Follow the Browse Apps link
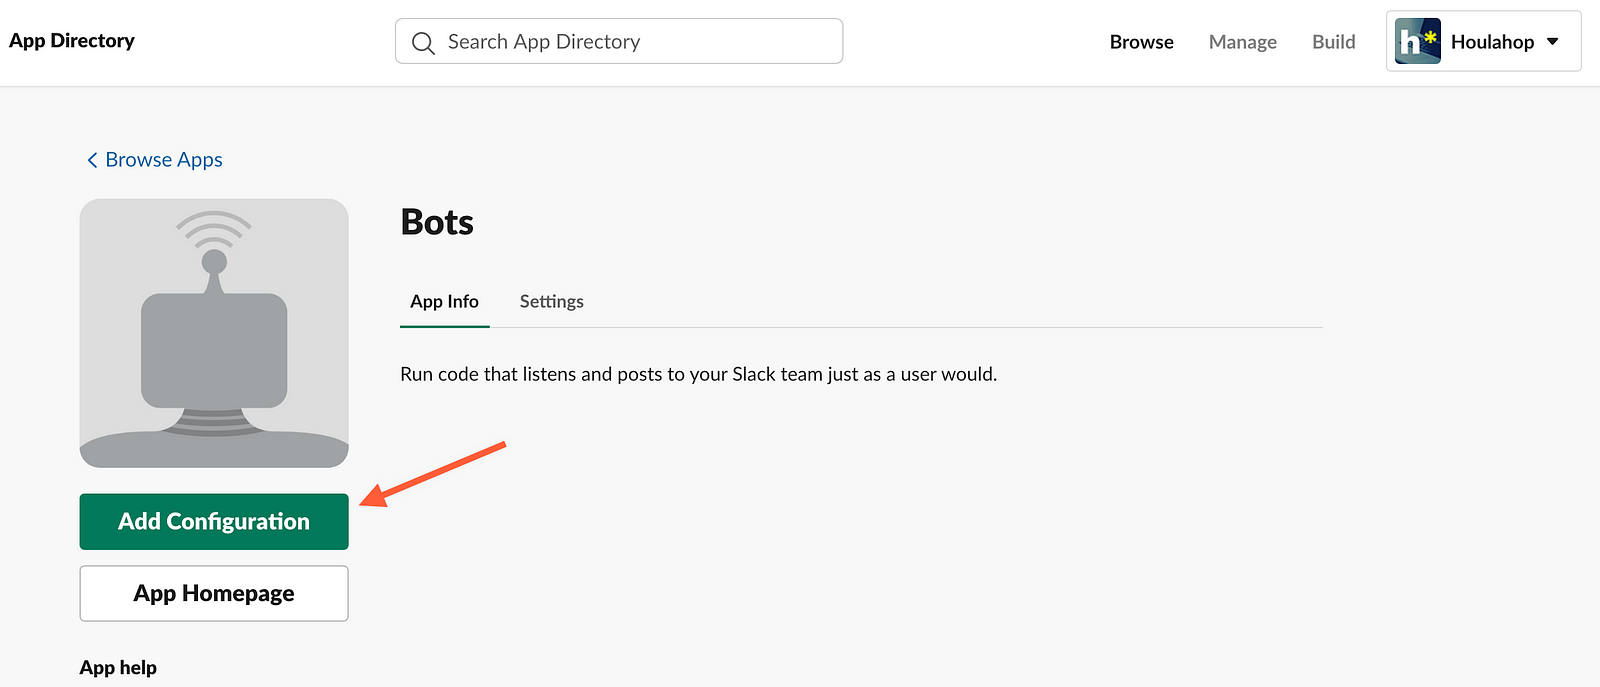Screen dimensions: 1600x687 pyautogui.click(x=163, y=160)
